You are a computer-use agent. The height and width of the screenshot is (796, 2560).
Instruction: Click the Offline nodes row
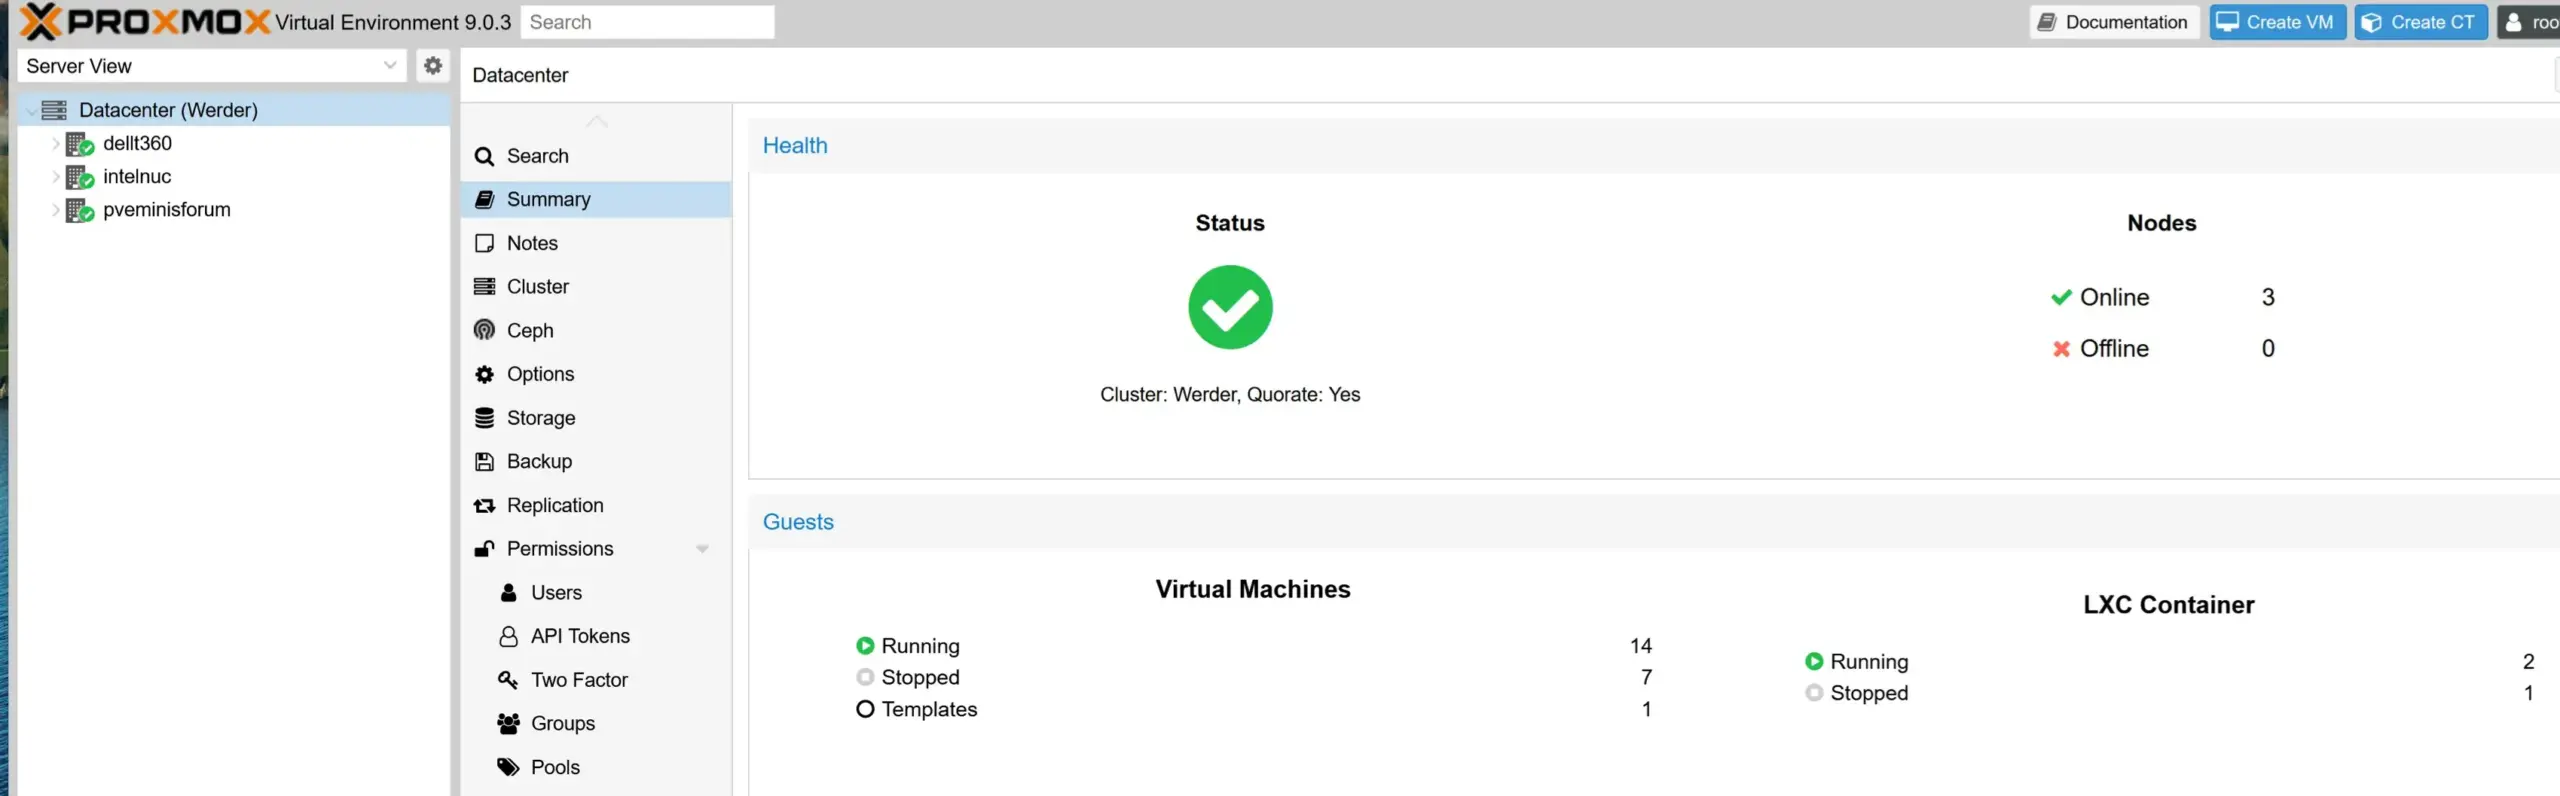pyautogui.click(x=2162, y=348)
